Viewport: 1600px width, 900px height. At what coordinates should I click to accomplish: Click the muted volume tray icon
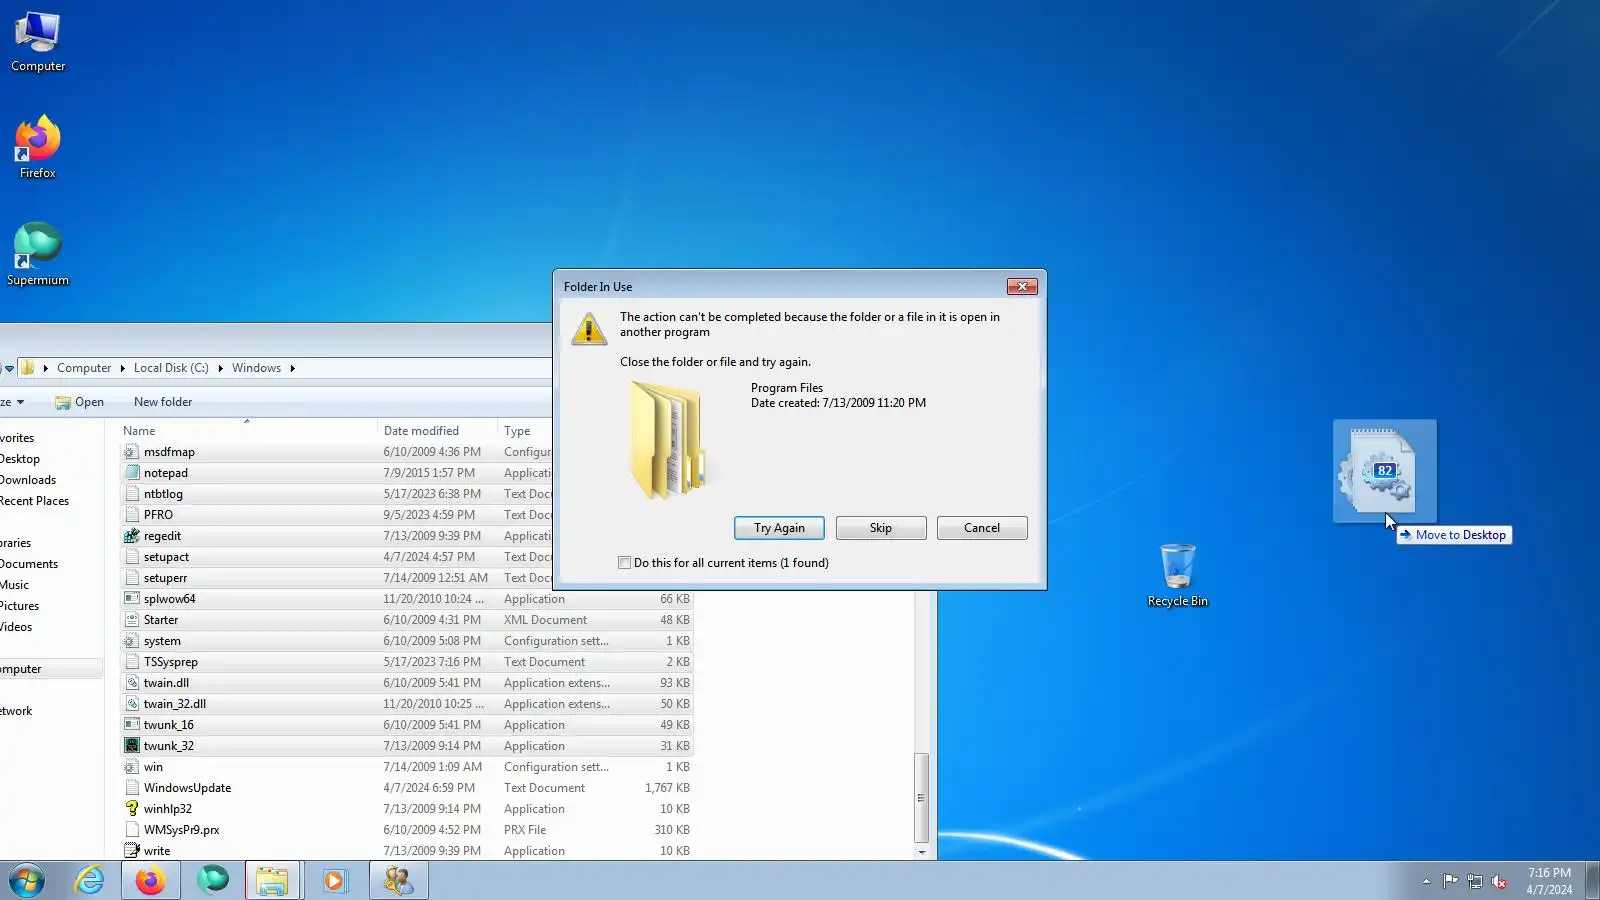coord(1498,881)
